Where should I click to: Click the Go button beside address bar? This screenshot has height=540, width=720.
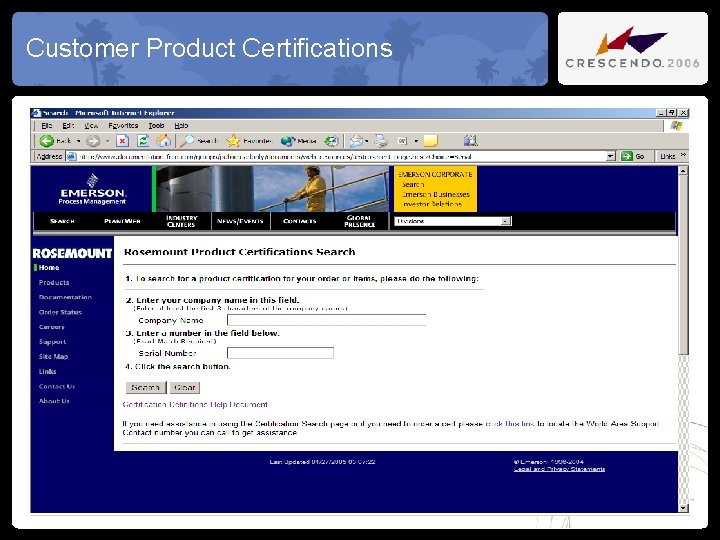[x=633, y=157]
